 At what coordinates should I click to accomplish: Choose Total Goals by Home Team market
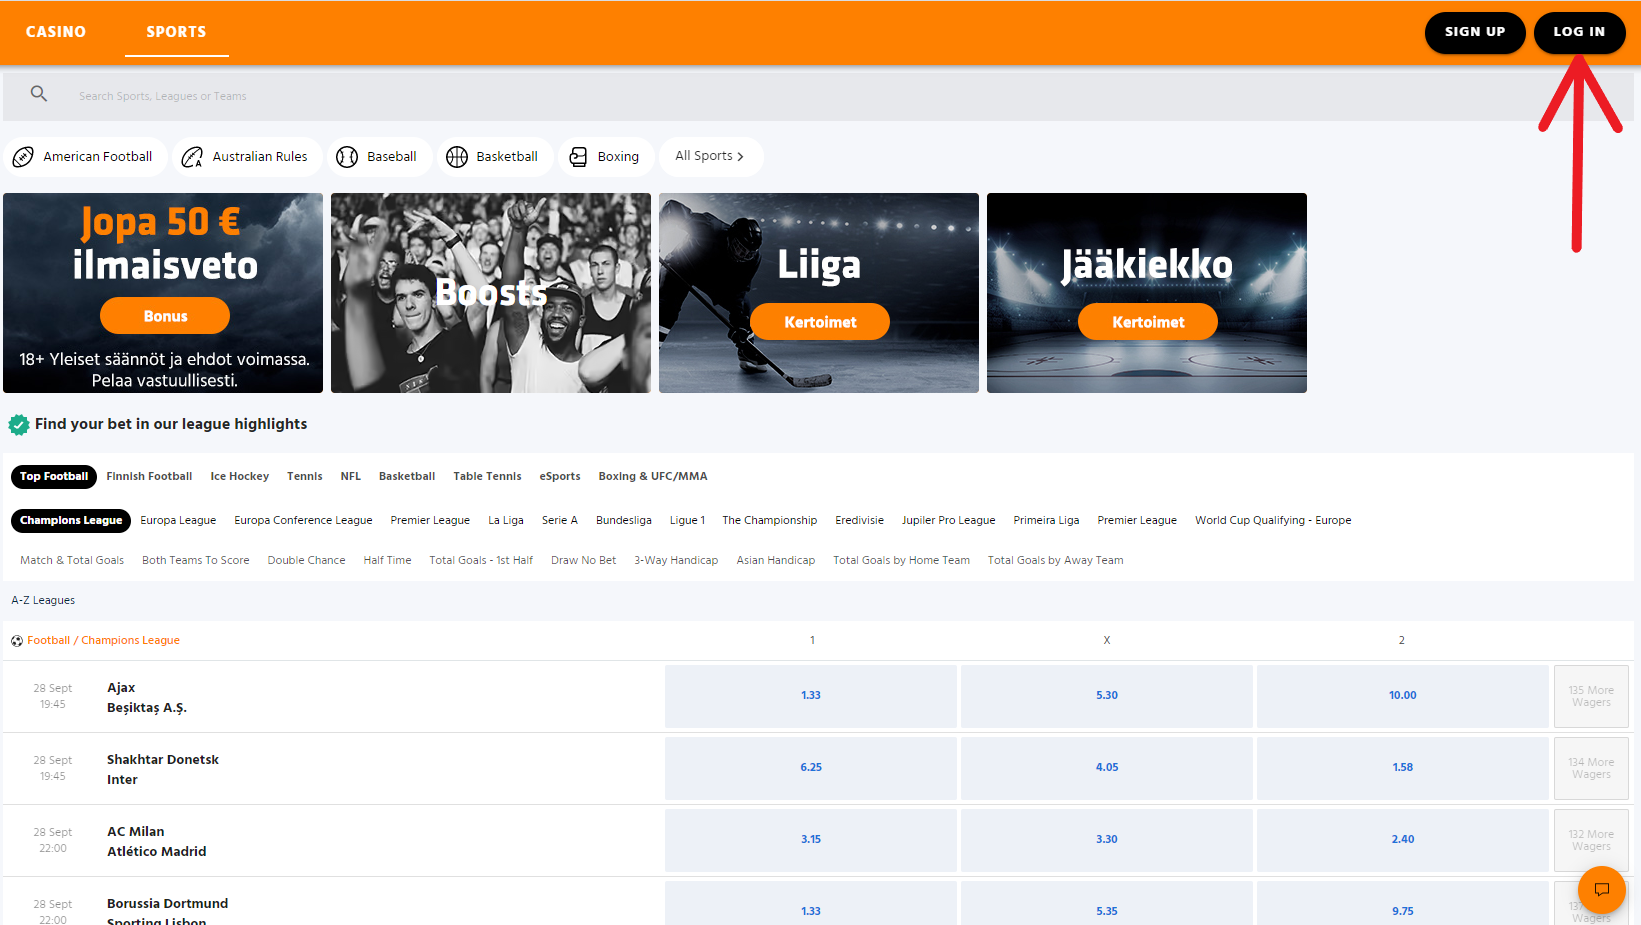click(x=901, y=561)
